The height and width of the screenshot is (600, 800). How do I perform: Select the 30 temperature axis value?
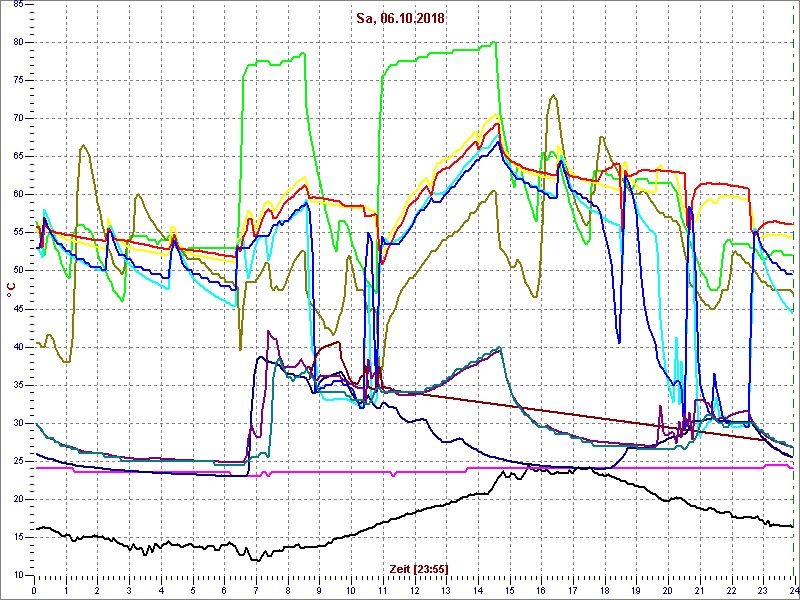(x=16, y=423)
